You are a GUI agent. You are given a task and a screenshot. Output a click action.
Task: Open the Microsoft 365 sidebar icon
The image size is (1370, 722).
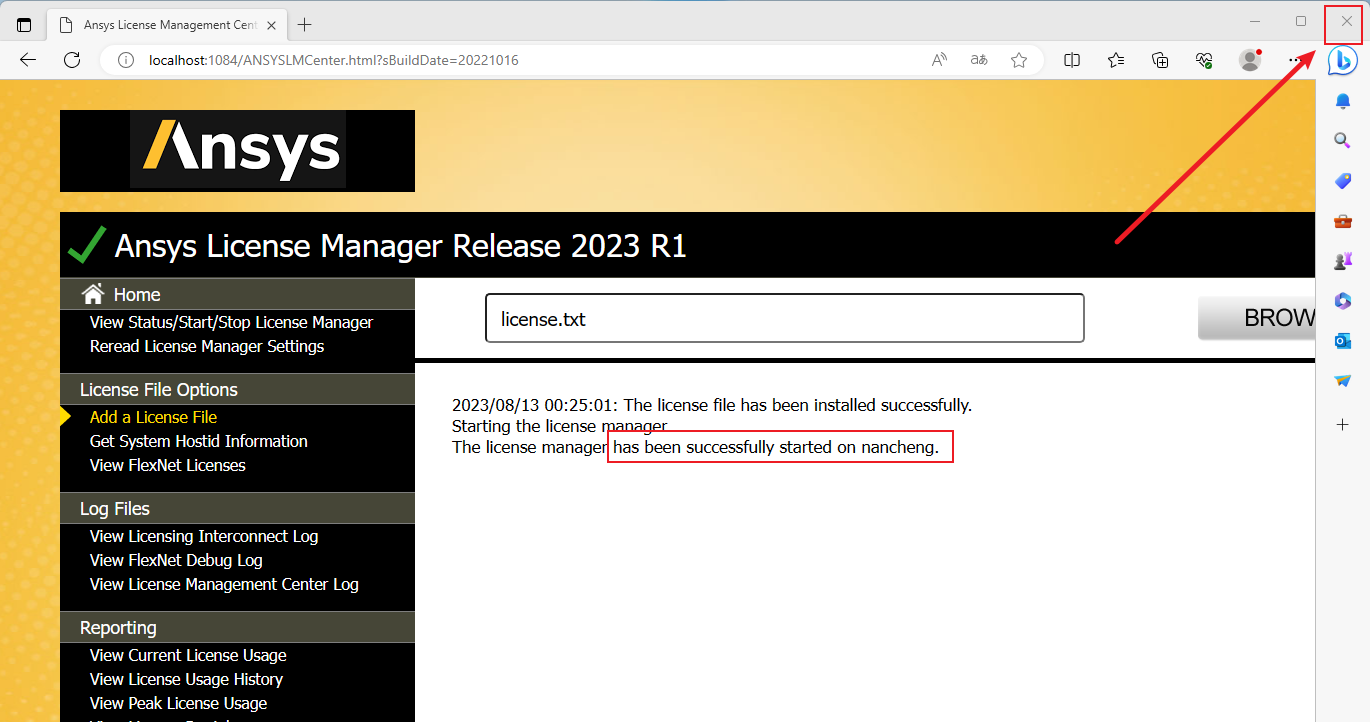click(x=1343, y=301)
